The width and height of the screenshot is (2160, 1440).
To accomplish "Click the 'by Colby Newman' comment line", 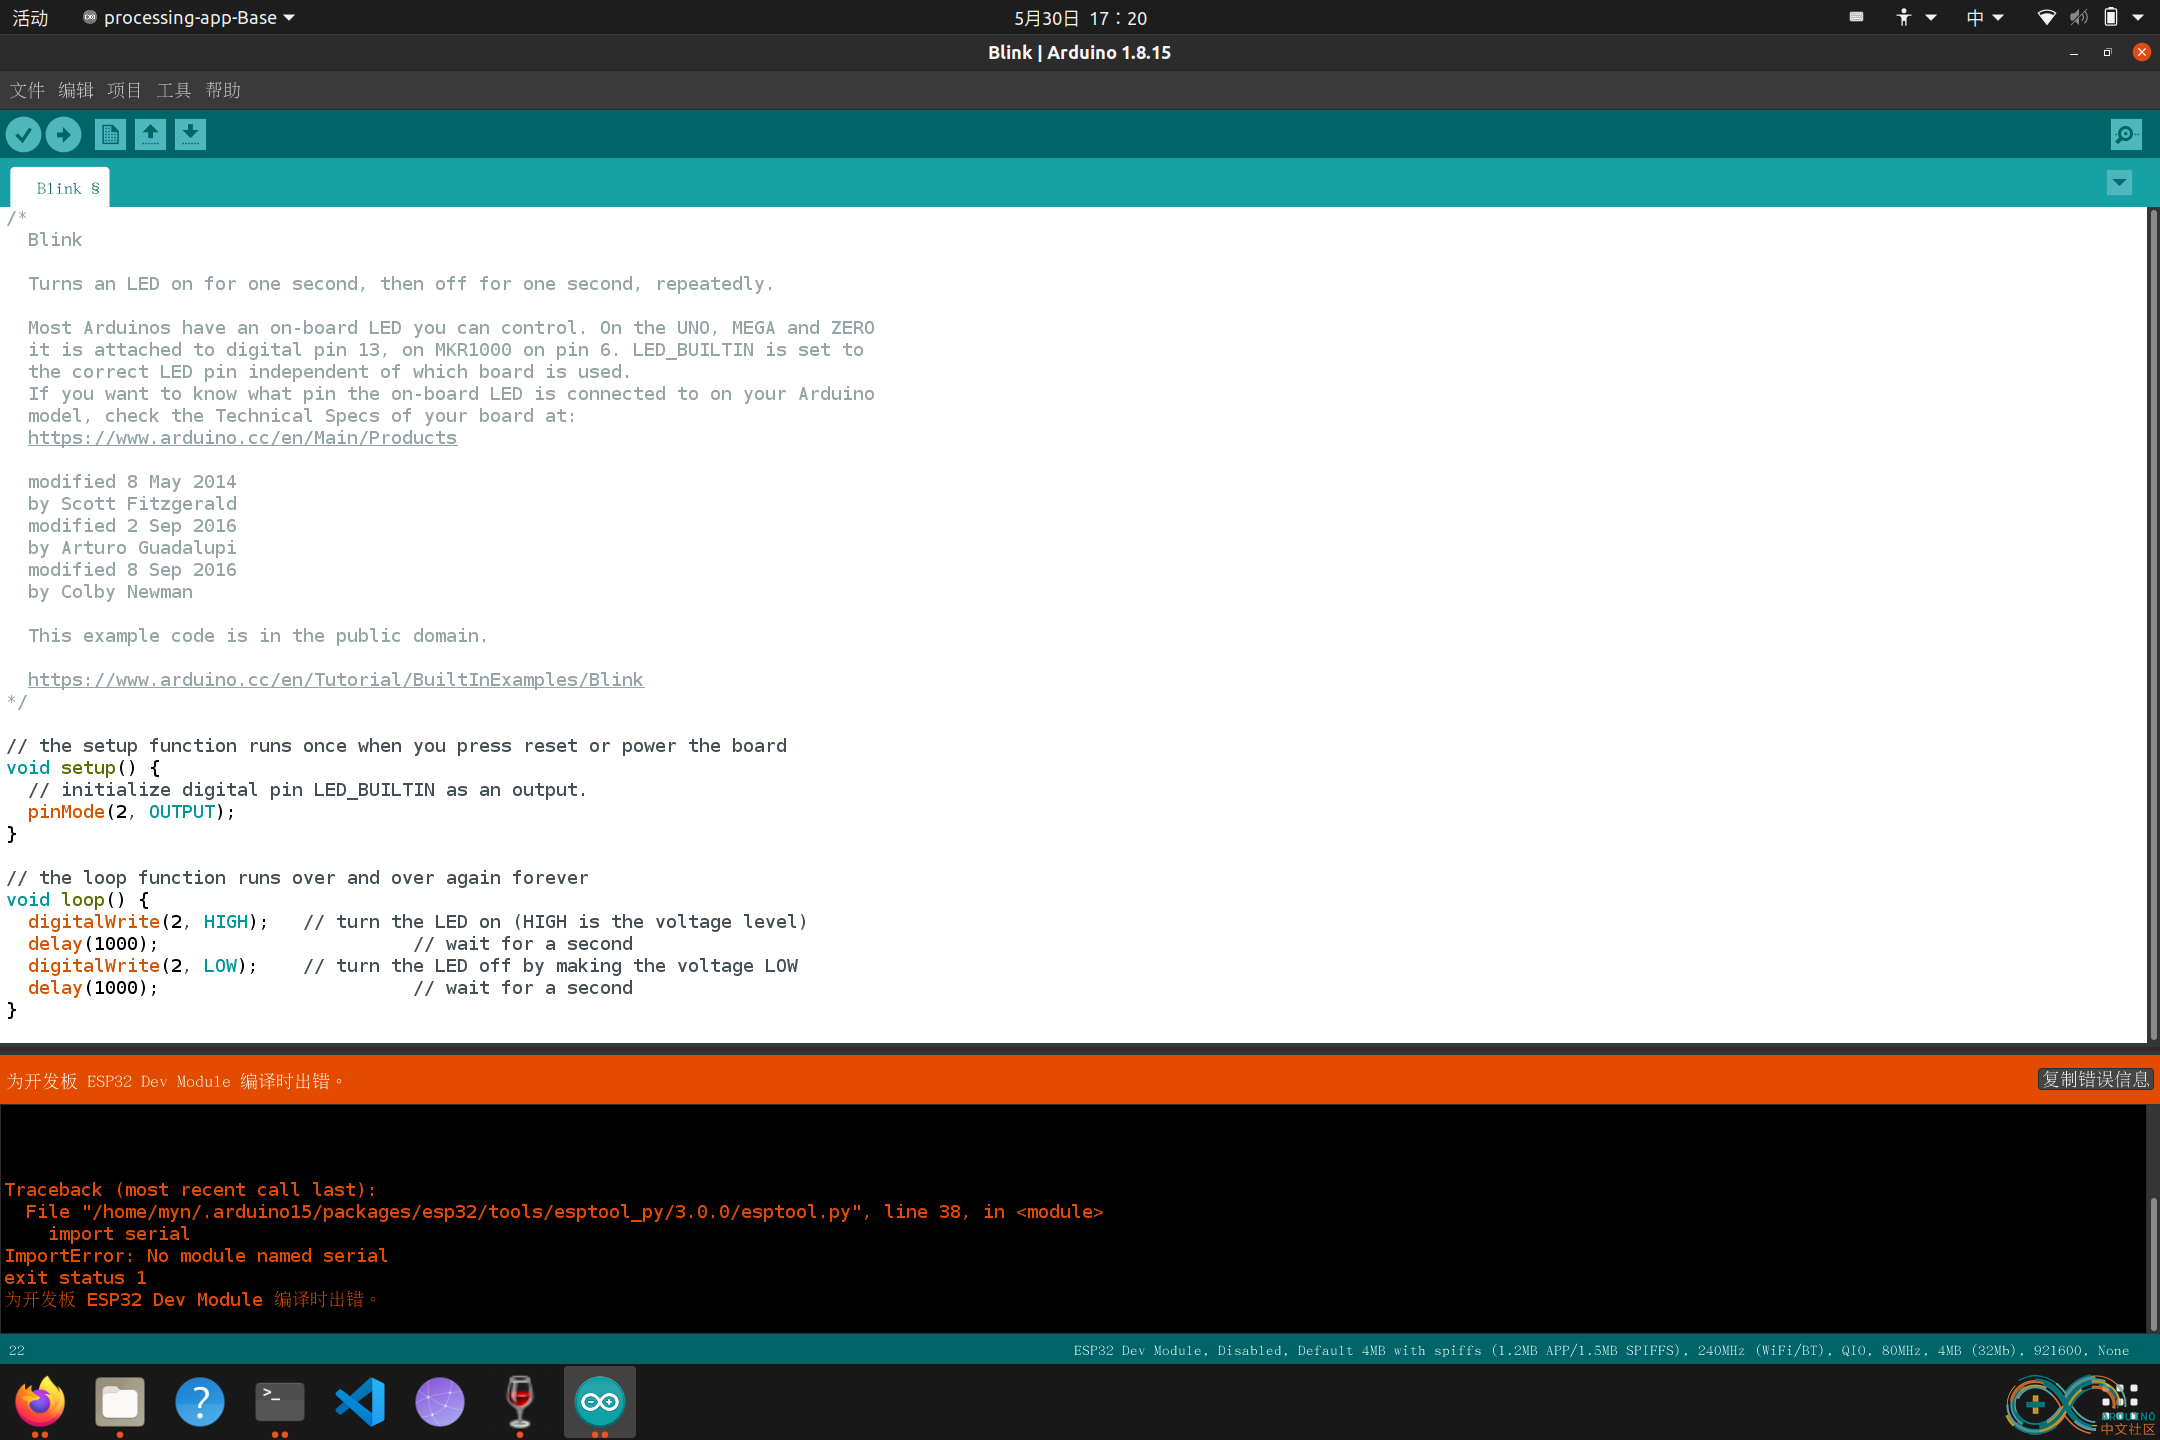I will [110, 592].
